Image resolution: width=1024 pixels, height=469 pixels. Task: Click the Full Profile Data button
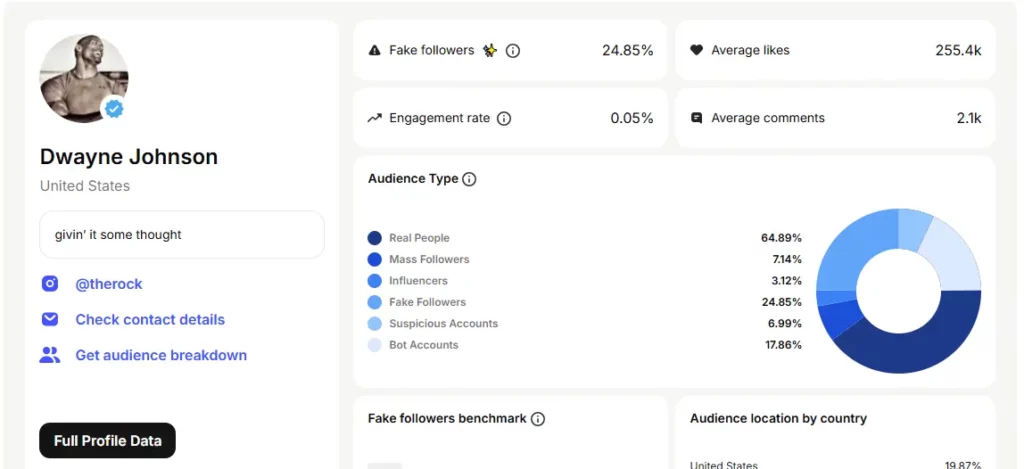pyautogui.click(x=108, y=440)
